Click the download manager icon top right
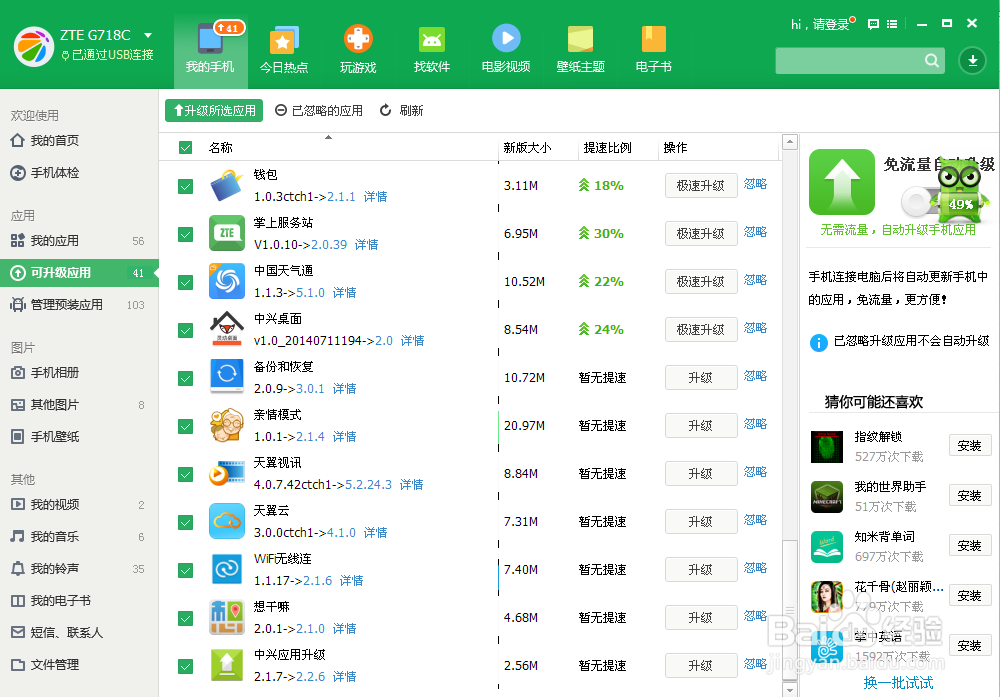Image resolution: width=1000 pixels, height=697 pixels. (971, 60)
